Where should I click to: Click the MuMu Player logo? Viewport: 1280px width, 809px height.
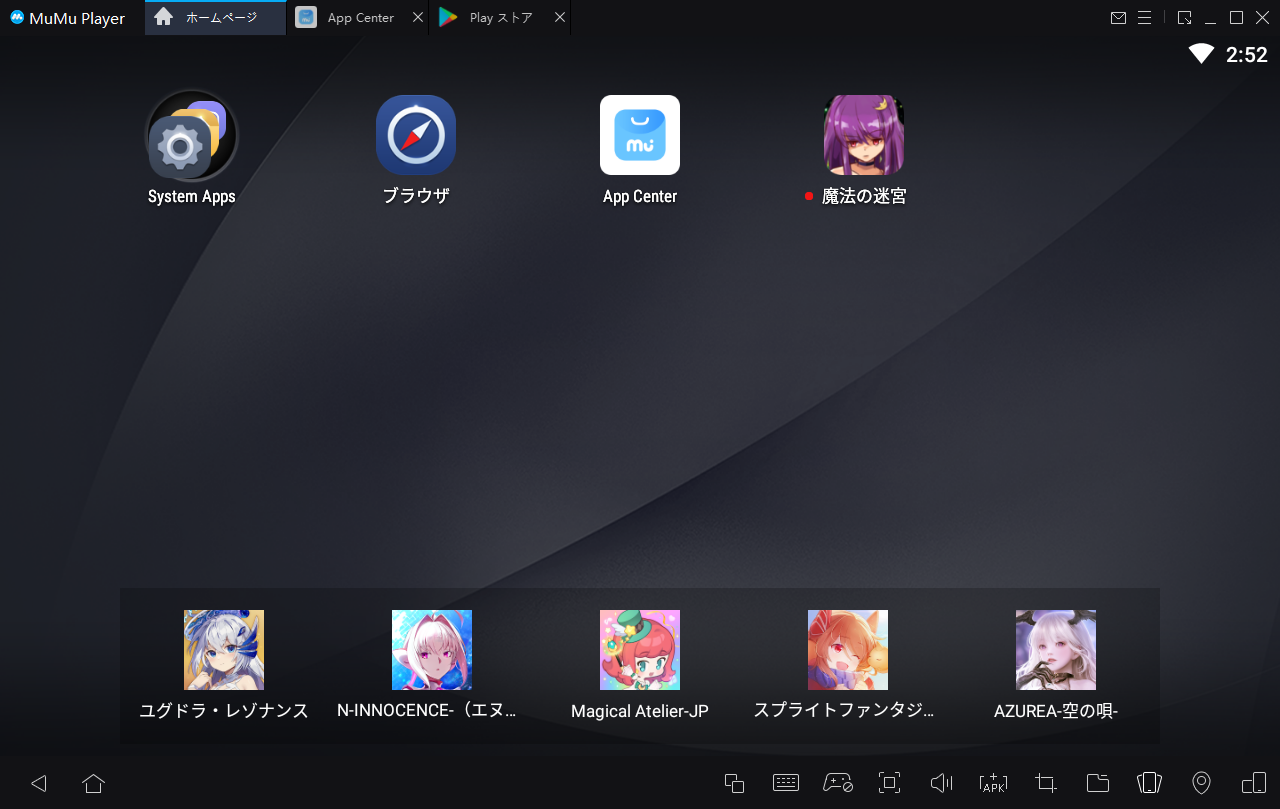pos(17,18)
